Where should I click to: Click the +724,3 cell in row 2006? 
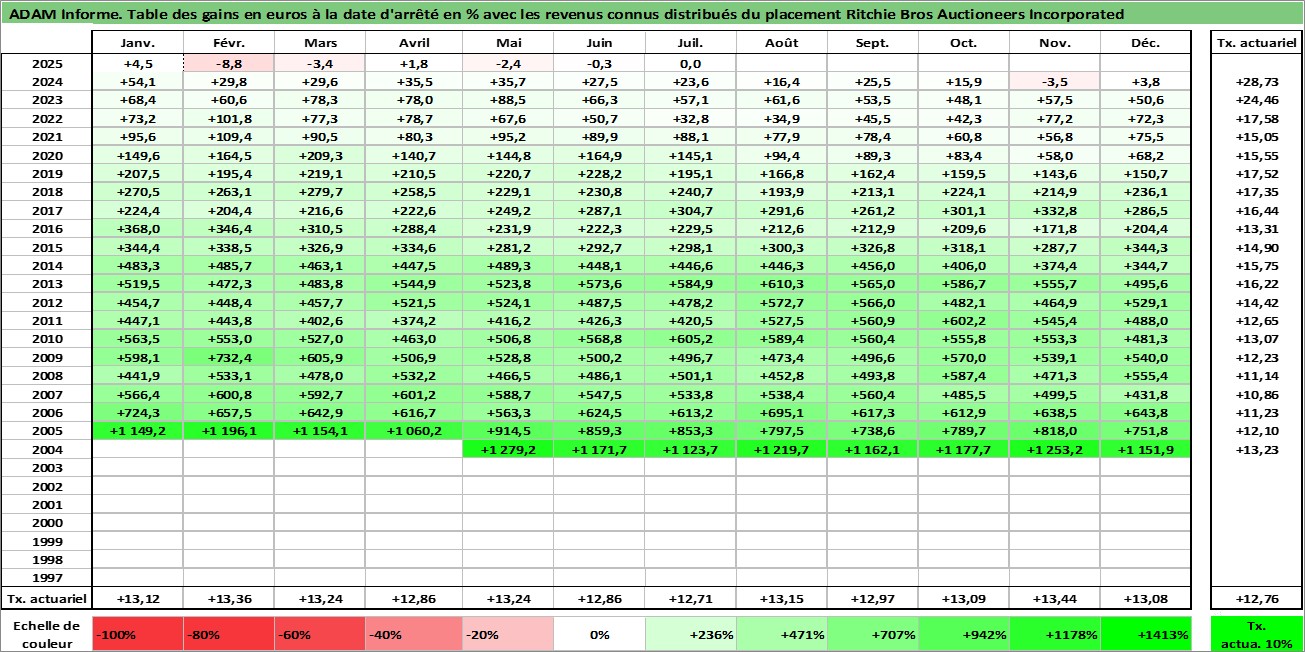137,413
